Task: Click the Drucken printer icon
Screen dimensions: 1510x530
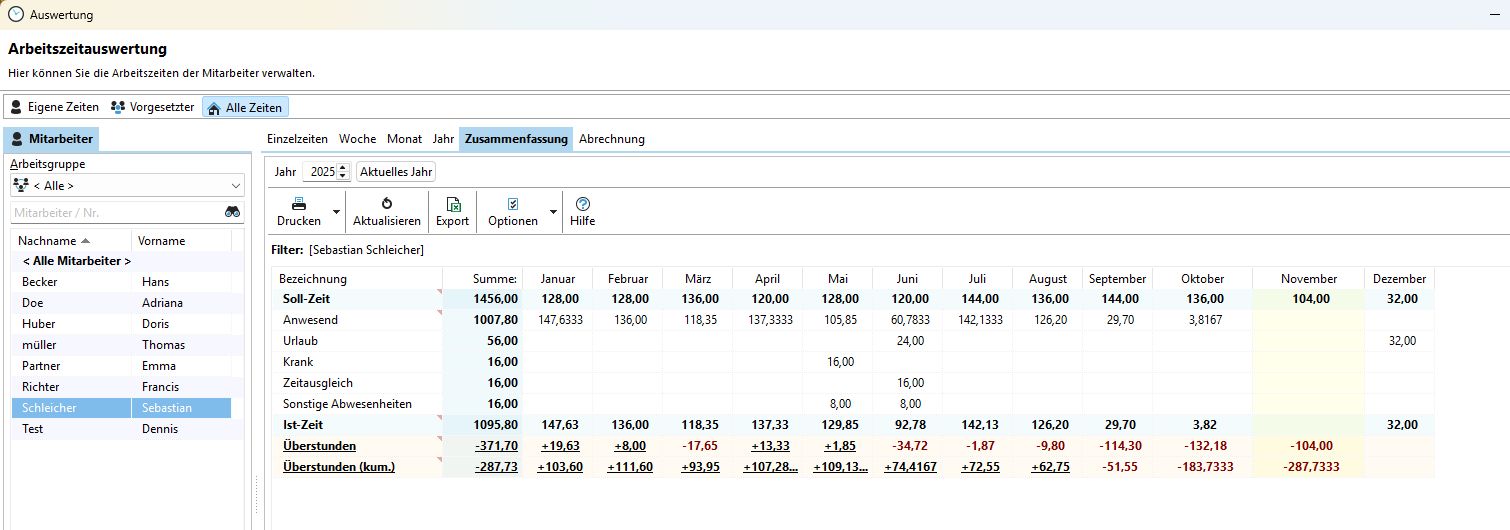Action: tap(298, 204)
